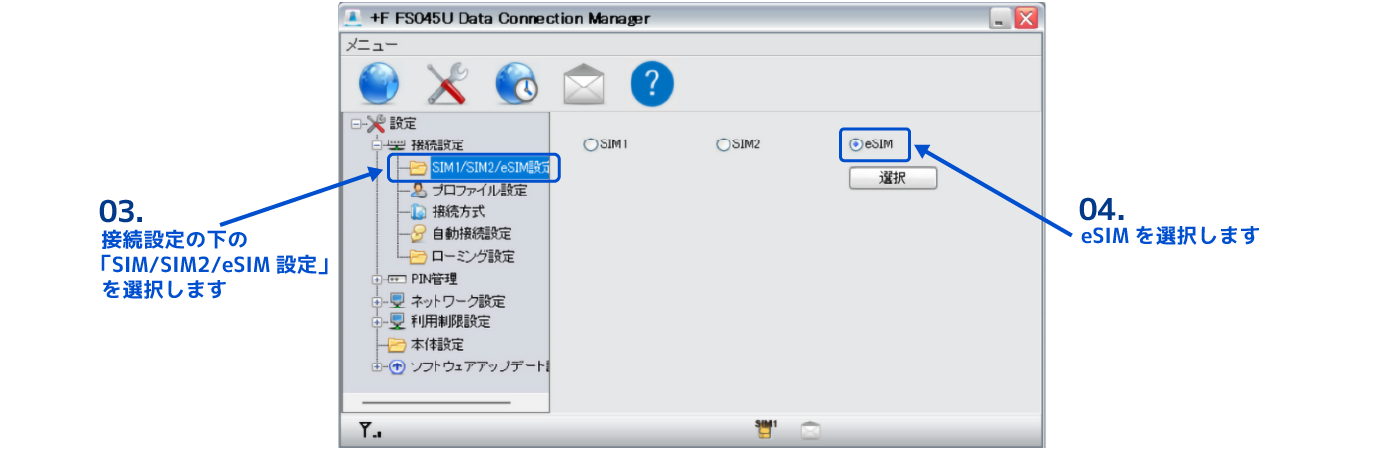Expand the ネットワーク設定 tree node
Viewport: 1385px width, 450px height.
coord(377,301)
